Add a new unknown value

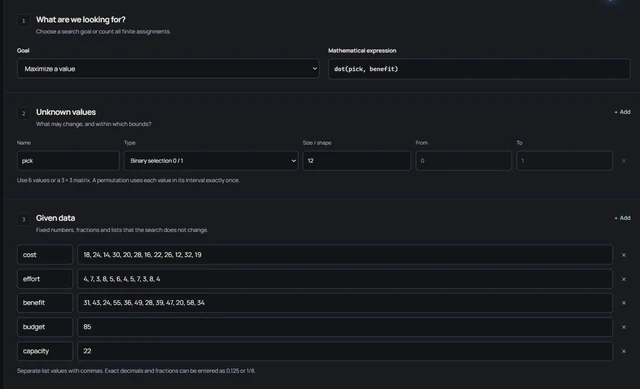click(x=622, y=112)
